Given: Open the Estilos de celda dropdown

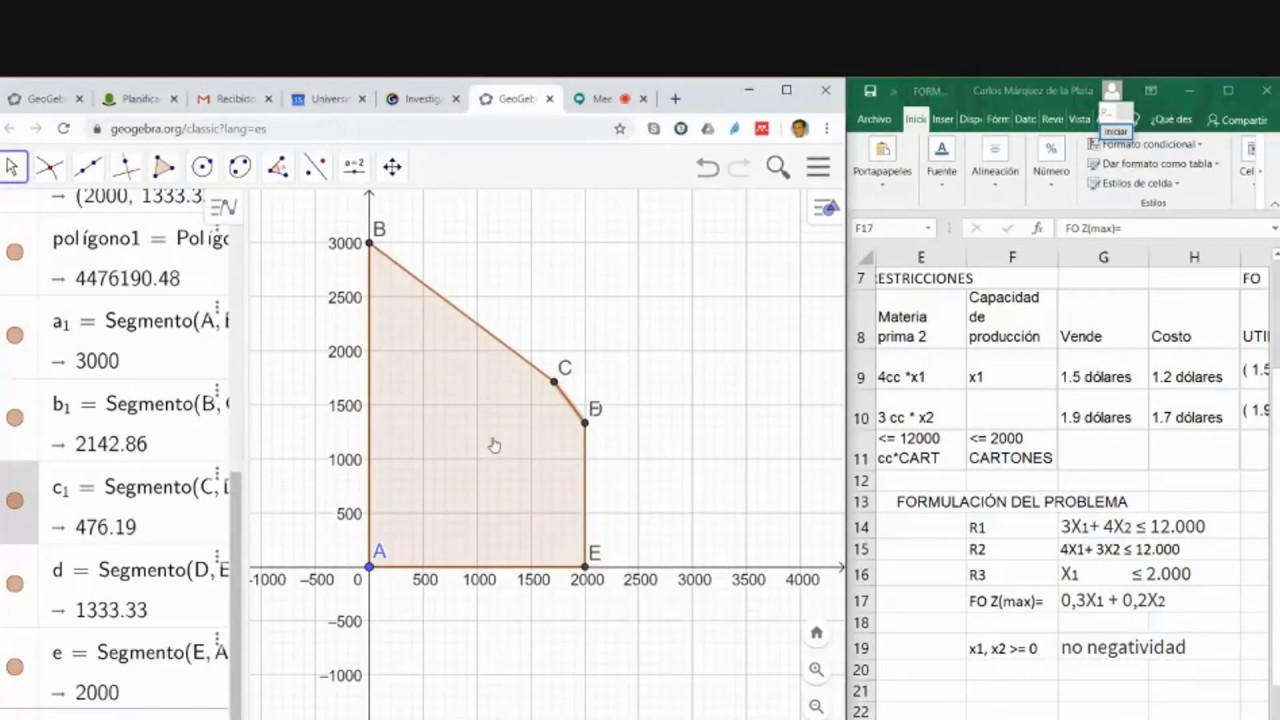Looking at the screenshot, I should pyautogui.click(x=1134, y=183).
